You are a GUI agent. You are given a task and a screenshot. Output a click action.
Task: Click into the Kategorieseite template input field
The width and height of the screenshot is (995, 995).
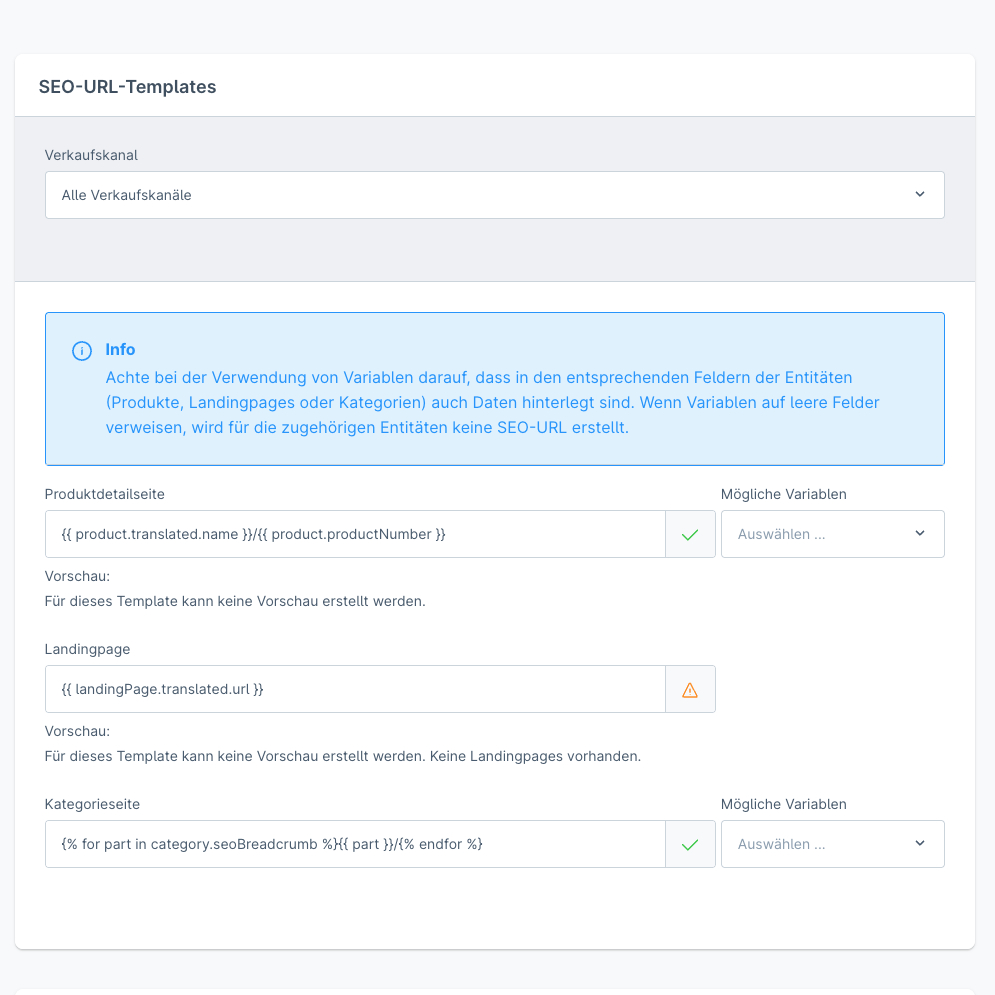pyautogui.click(x=355, y=844)
